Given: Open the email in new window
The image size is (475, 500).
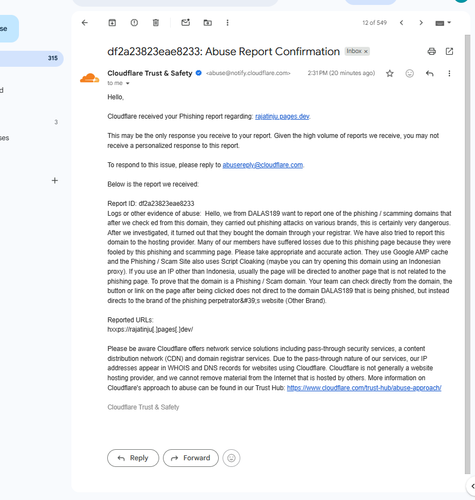Looking at the screenshot, I should (x=449, y=51).
